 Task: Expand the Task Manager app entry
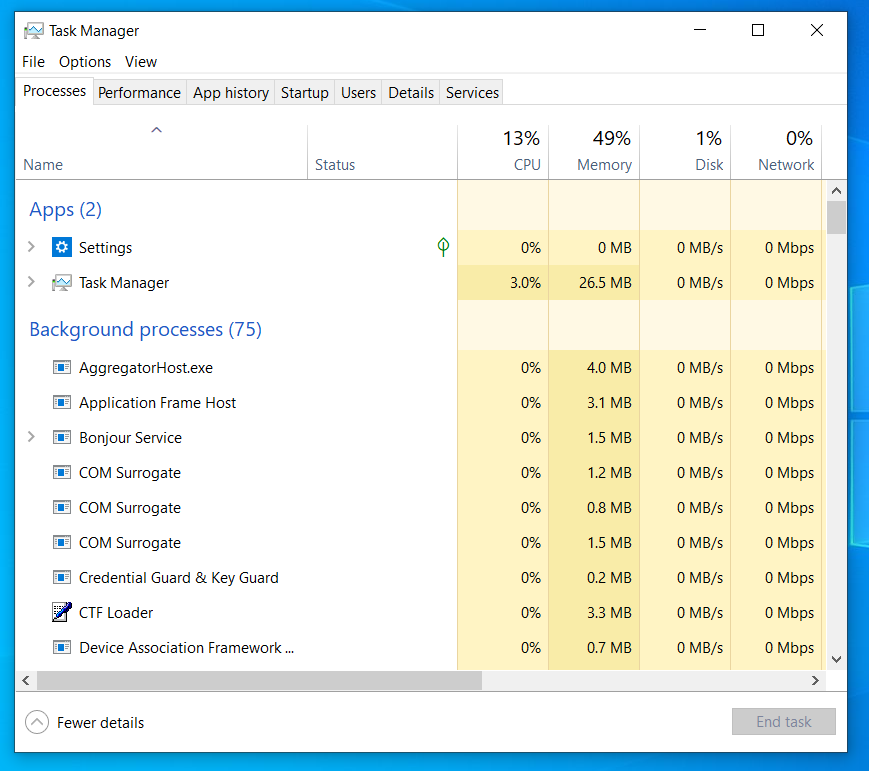pyautogui.click(x=32, y=282)
